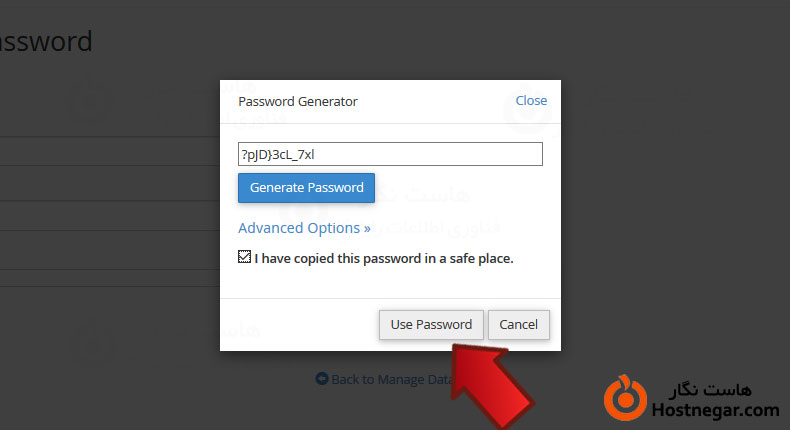Click the Persian هاست نگار brand text
The width and height of the screenshot is (790, 430).
714,388
